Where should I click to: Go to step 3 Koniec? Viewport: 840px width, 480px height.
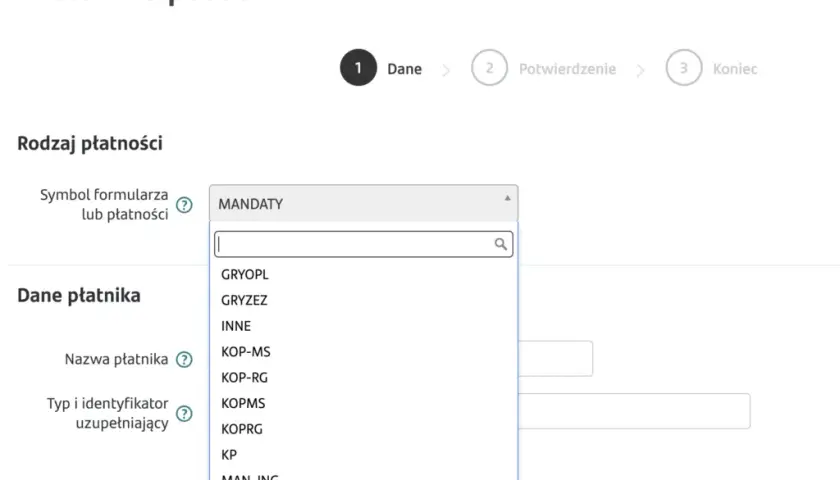tap(711, 68)
